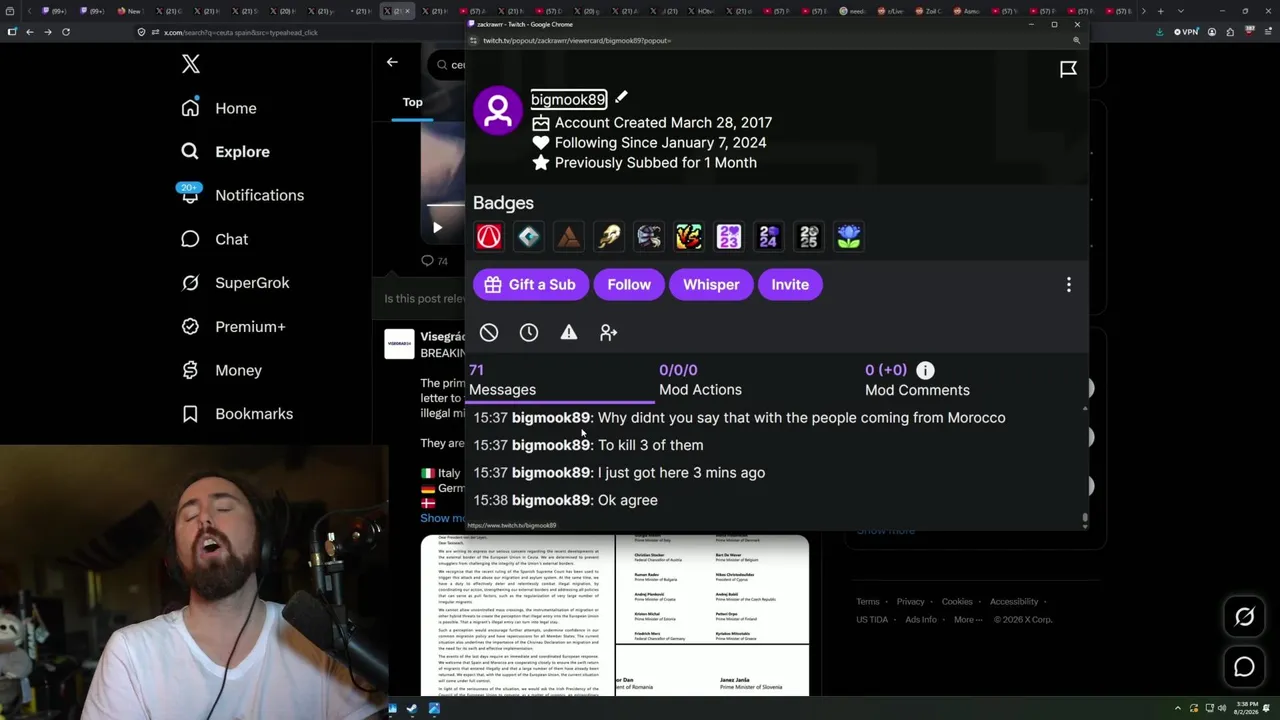Open Steam from the taskbar

click(x=411, y=709)
